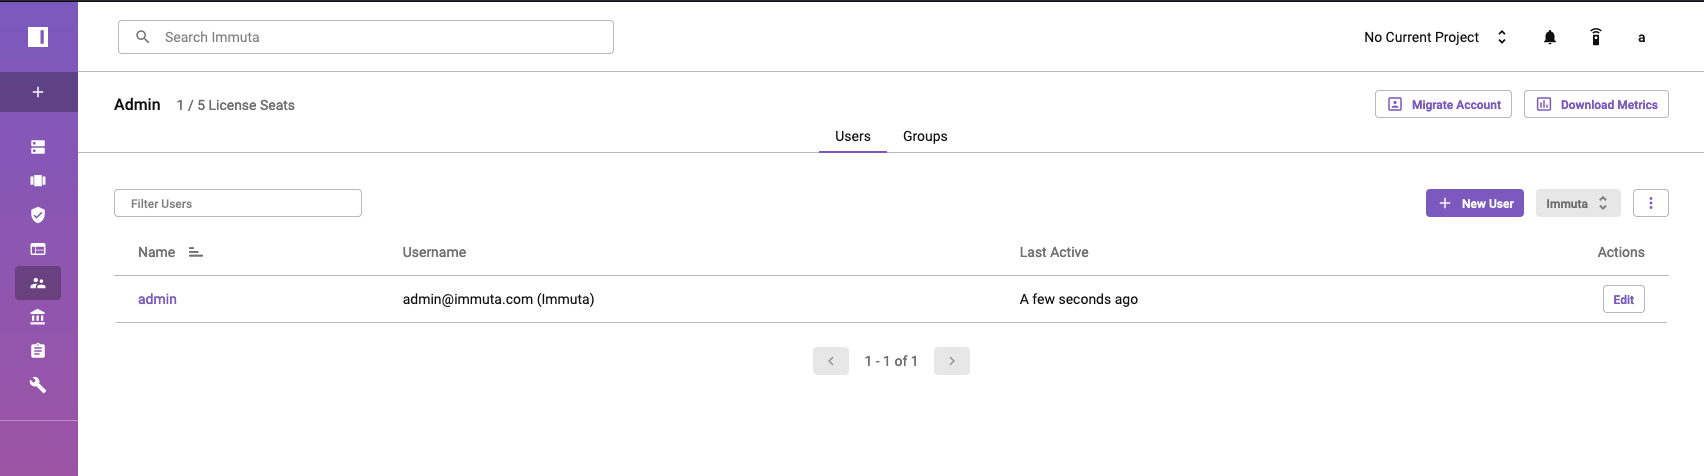The height and width of the screenshot is (476, 1704).
Task: Open the notifications bell icon
Action: click(x=1550, y=37)
